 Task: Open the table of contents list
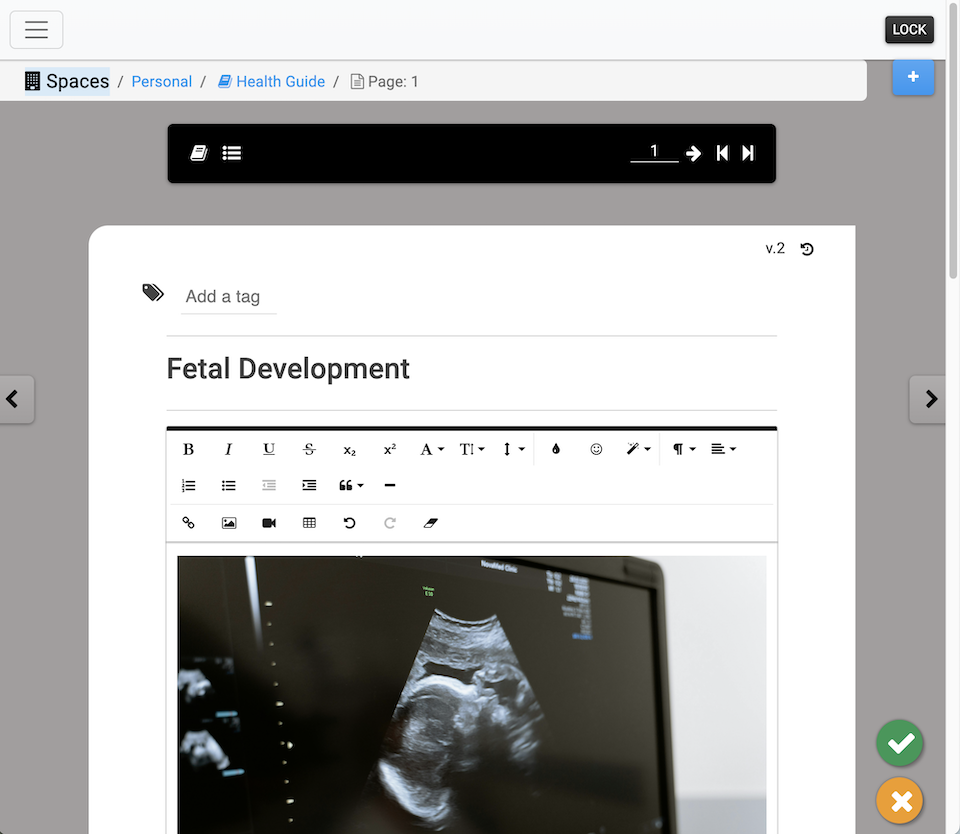(232, 153)
